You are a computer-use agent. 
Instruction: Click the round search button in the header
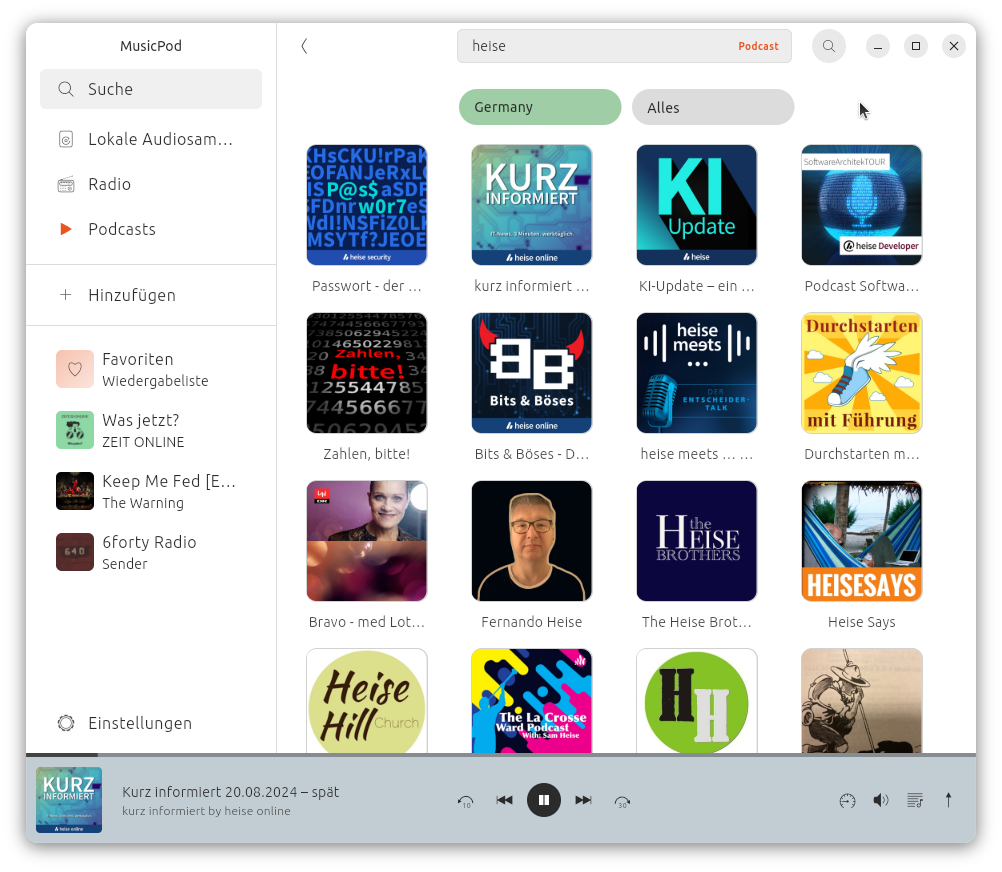pyautogui.click(x=829, y=46)
